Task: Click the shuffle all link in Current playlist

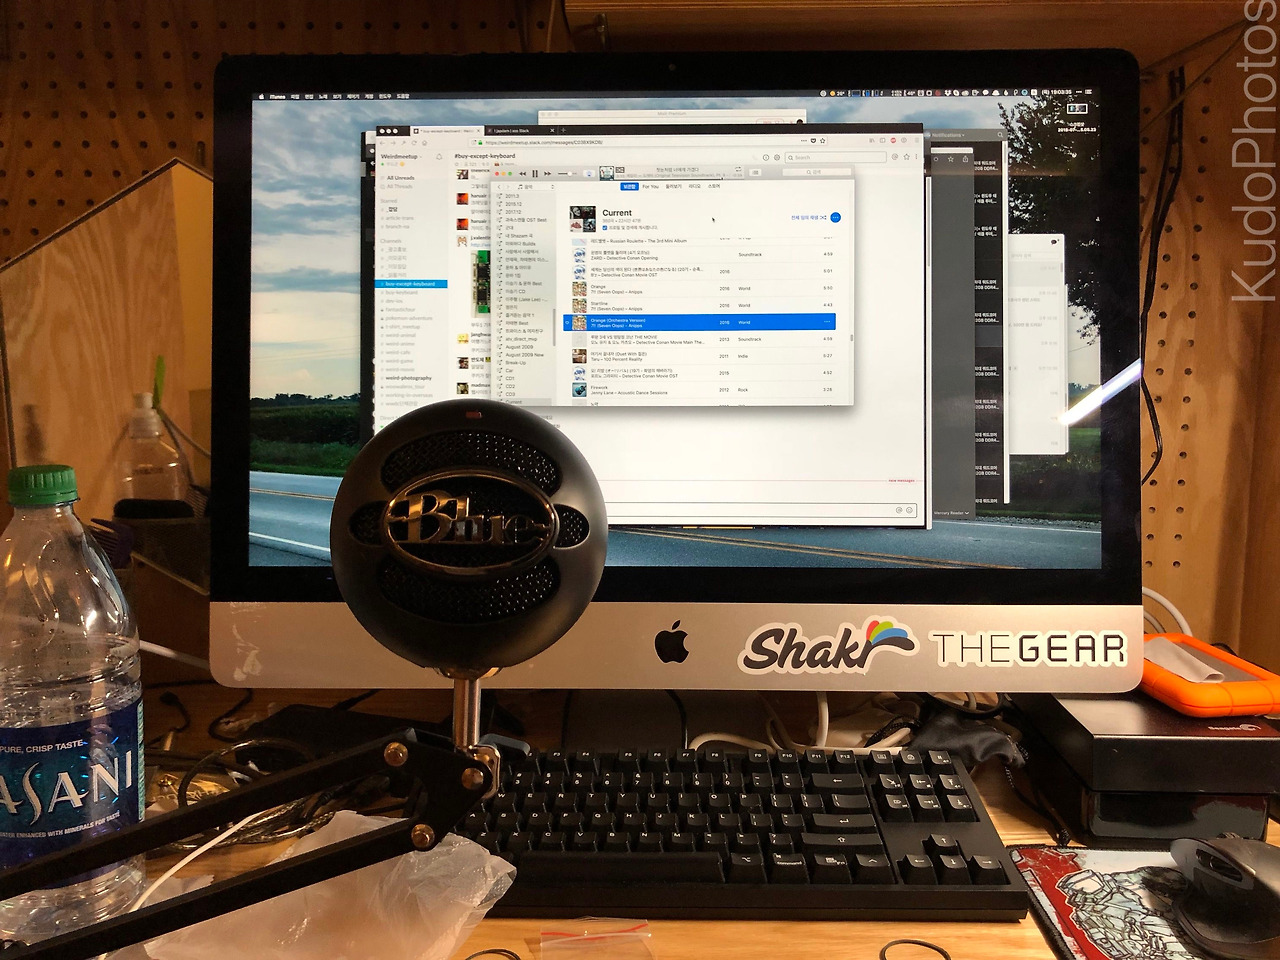Action: pos(808,217)
